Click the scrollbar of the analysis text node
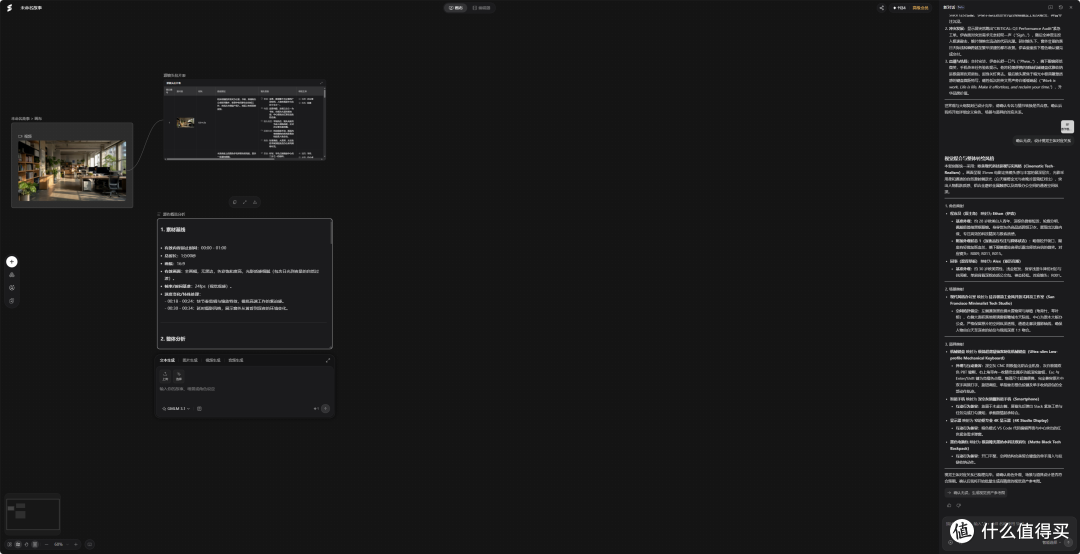Viewport: 1080px width, 554px height. tap(331, 233)
